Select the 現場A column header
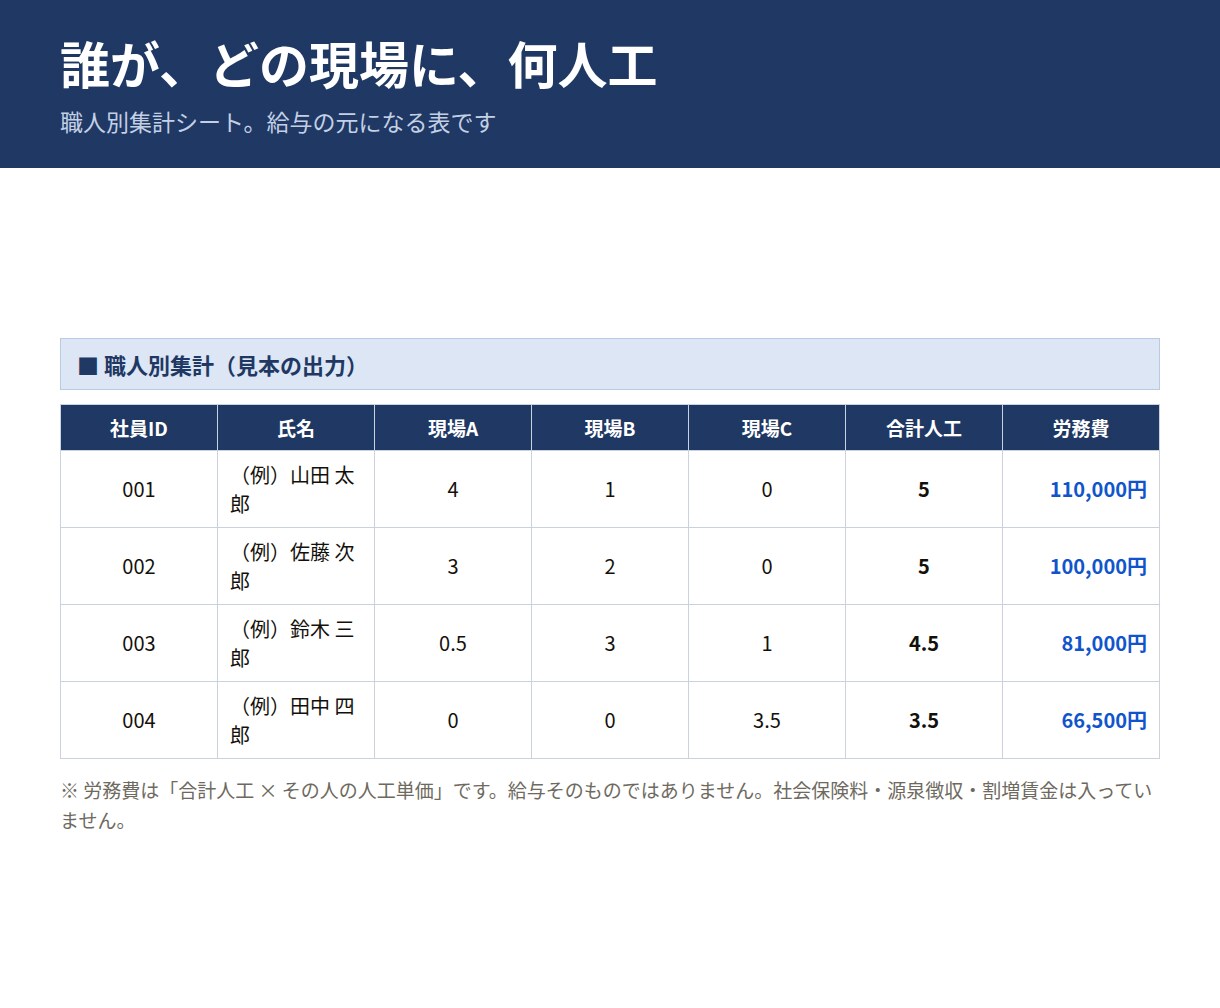This screenshot has width=1220, height=1008. (453, 428)
